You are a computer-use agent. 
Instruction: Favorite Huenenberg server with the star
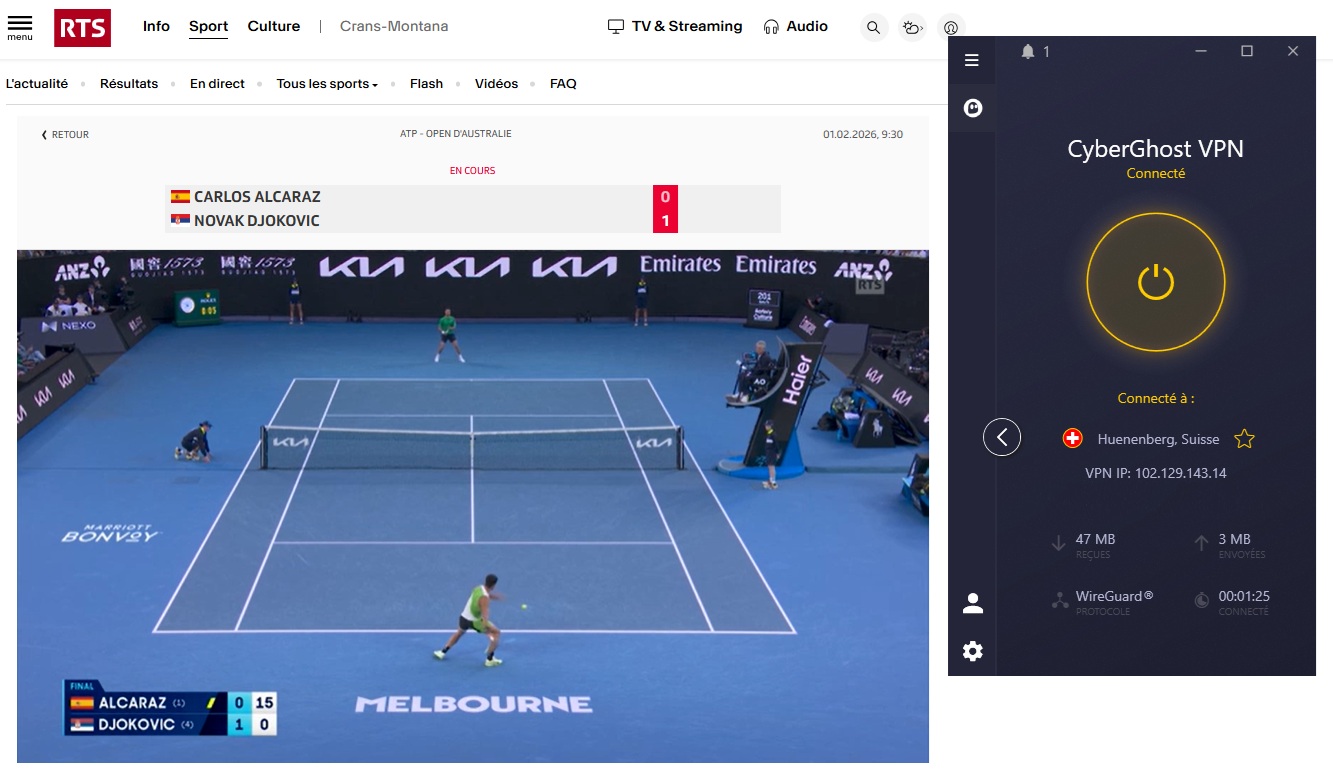[1244, 438]
